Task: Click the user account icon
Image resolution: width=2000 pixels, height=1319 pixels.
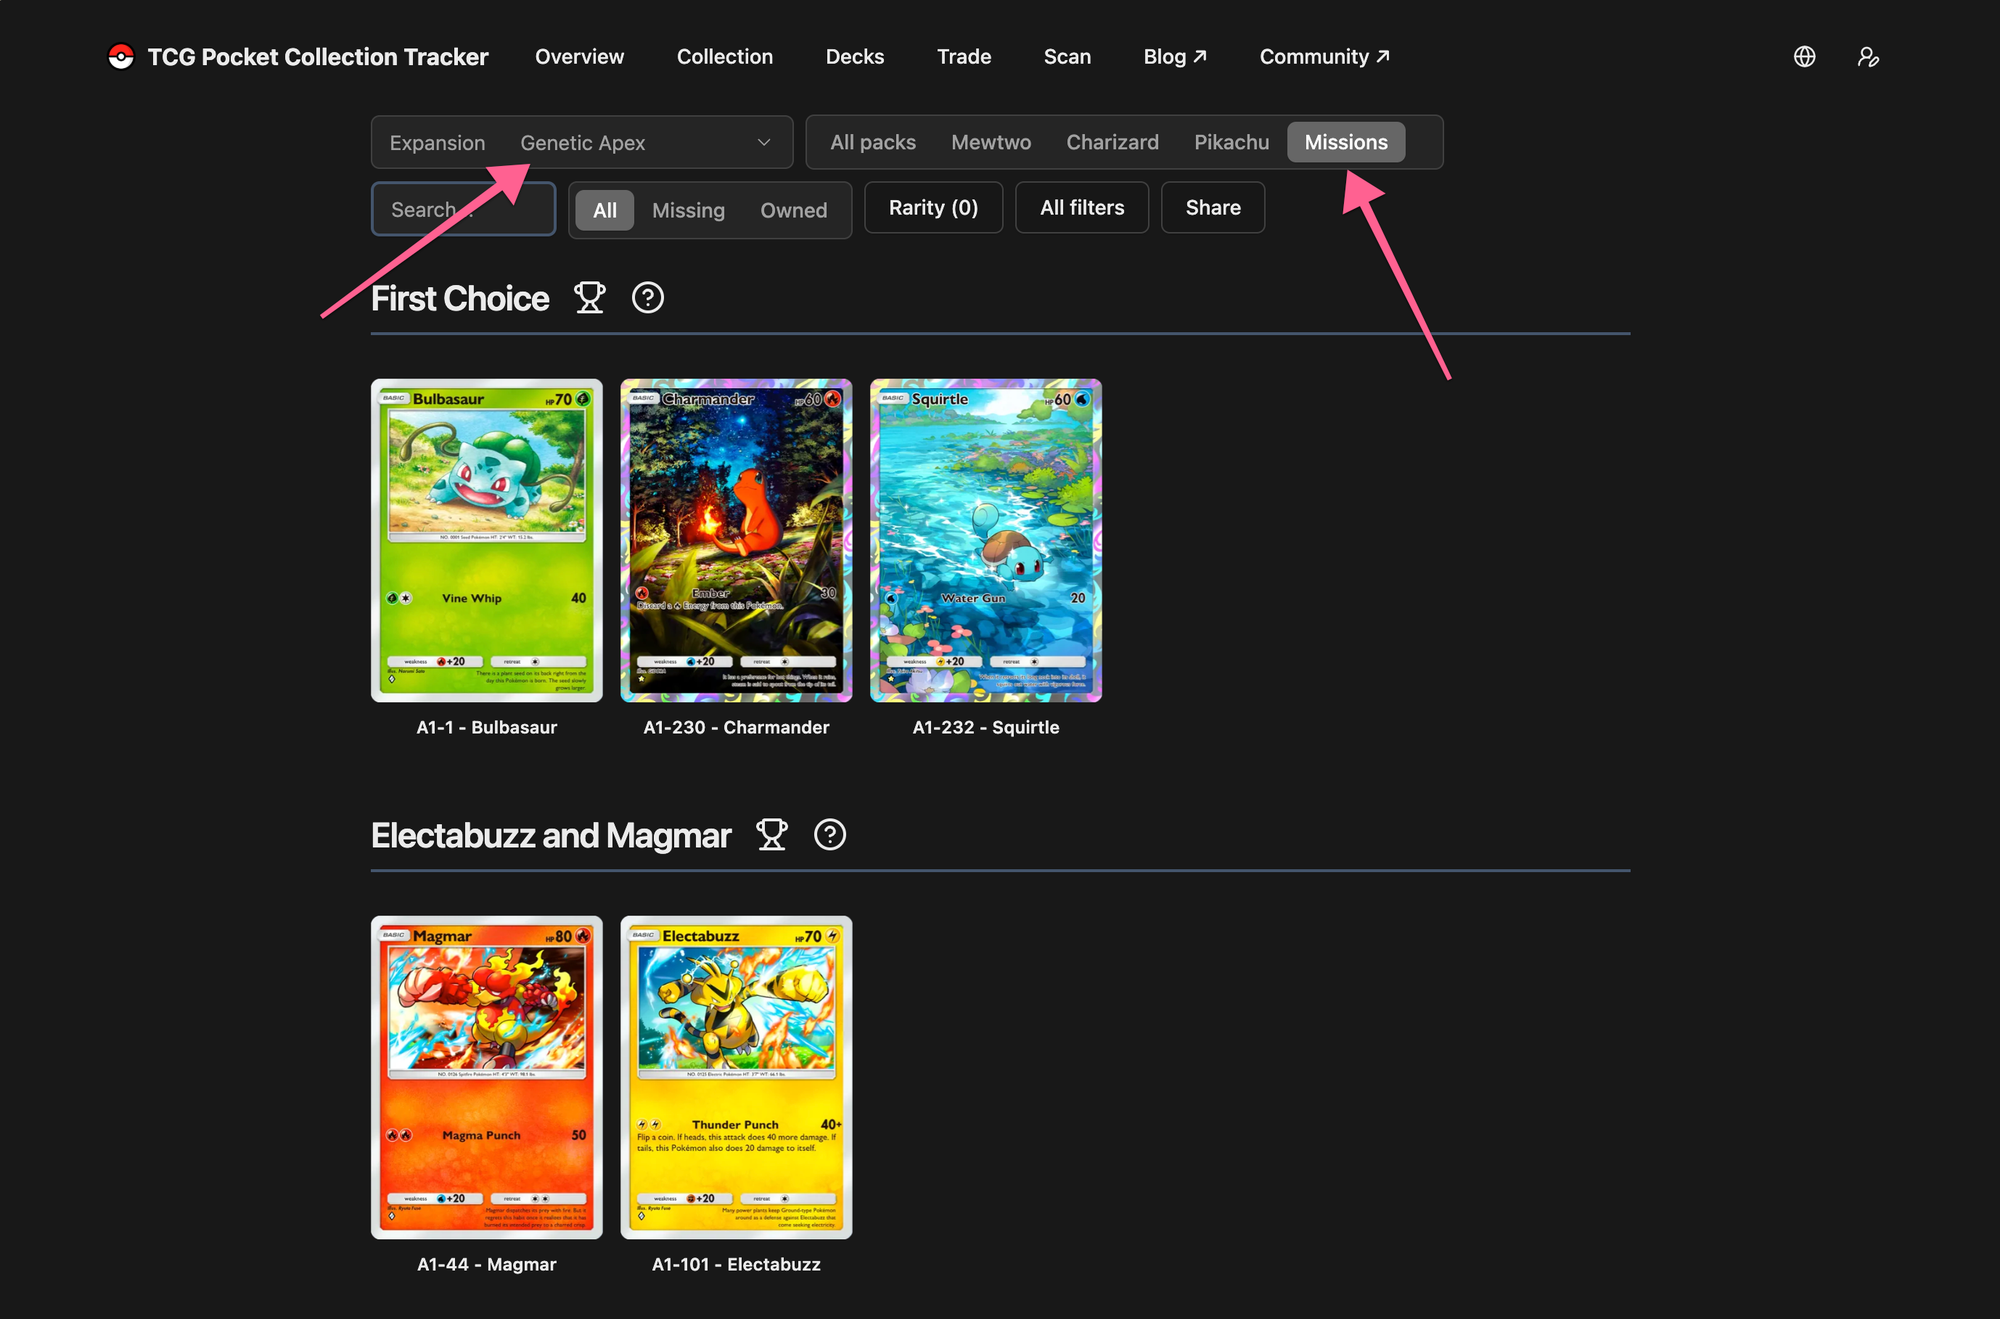Action: pyautogui.click(x=1867, y=57)
